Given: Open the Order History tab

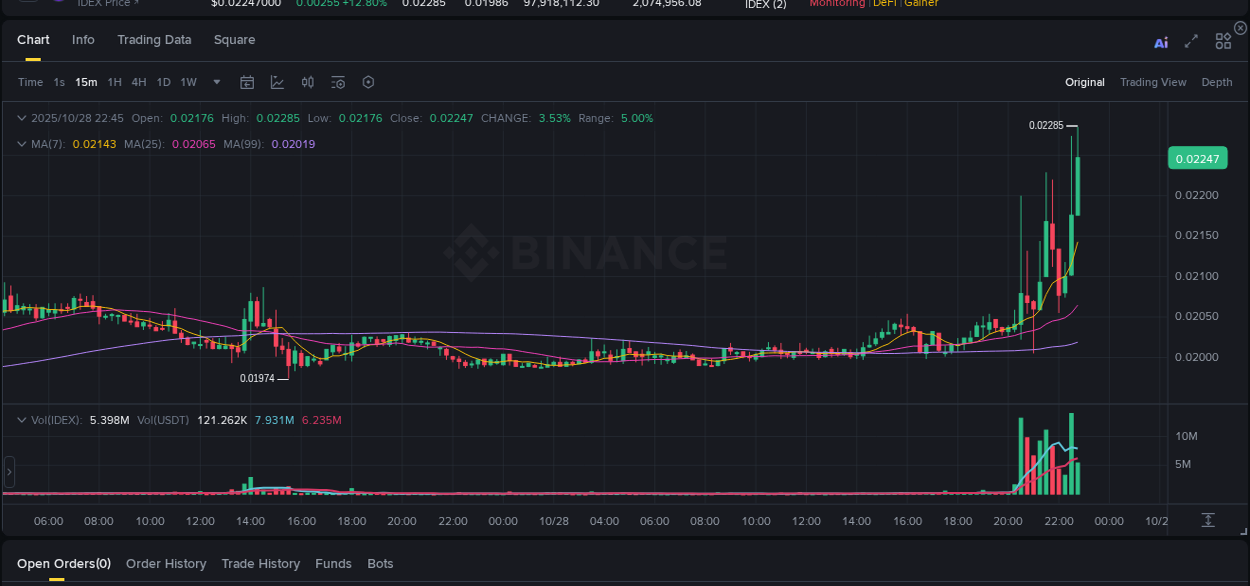Looking at the screenshot, I should pos(166,563).
